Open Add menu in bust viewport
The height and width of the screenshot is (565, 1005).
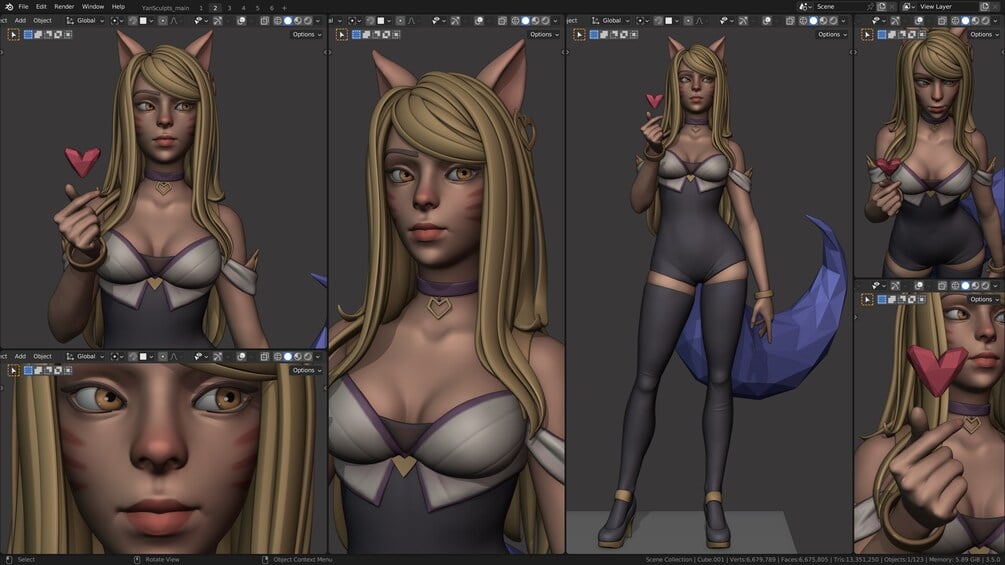coord(21,20)
